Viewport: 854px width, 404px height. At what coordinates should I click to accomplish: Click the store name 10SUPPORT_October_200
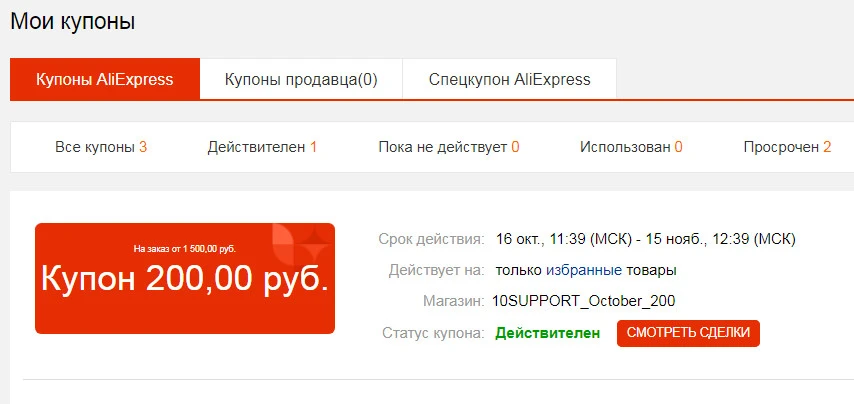pos(583,301)
